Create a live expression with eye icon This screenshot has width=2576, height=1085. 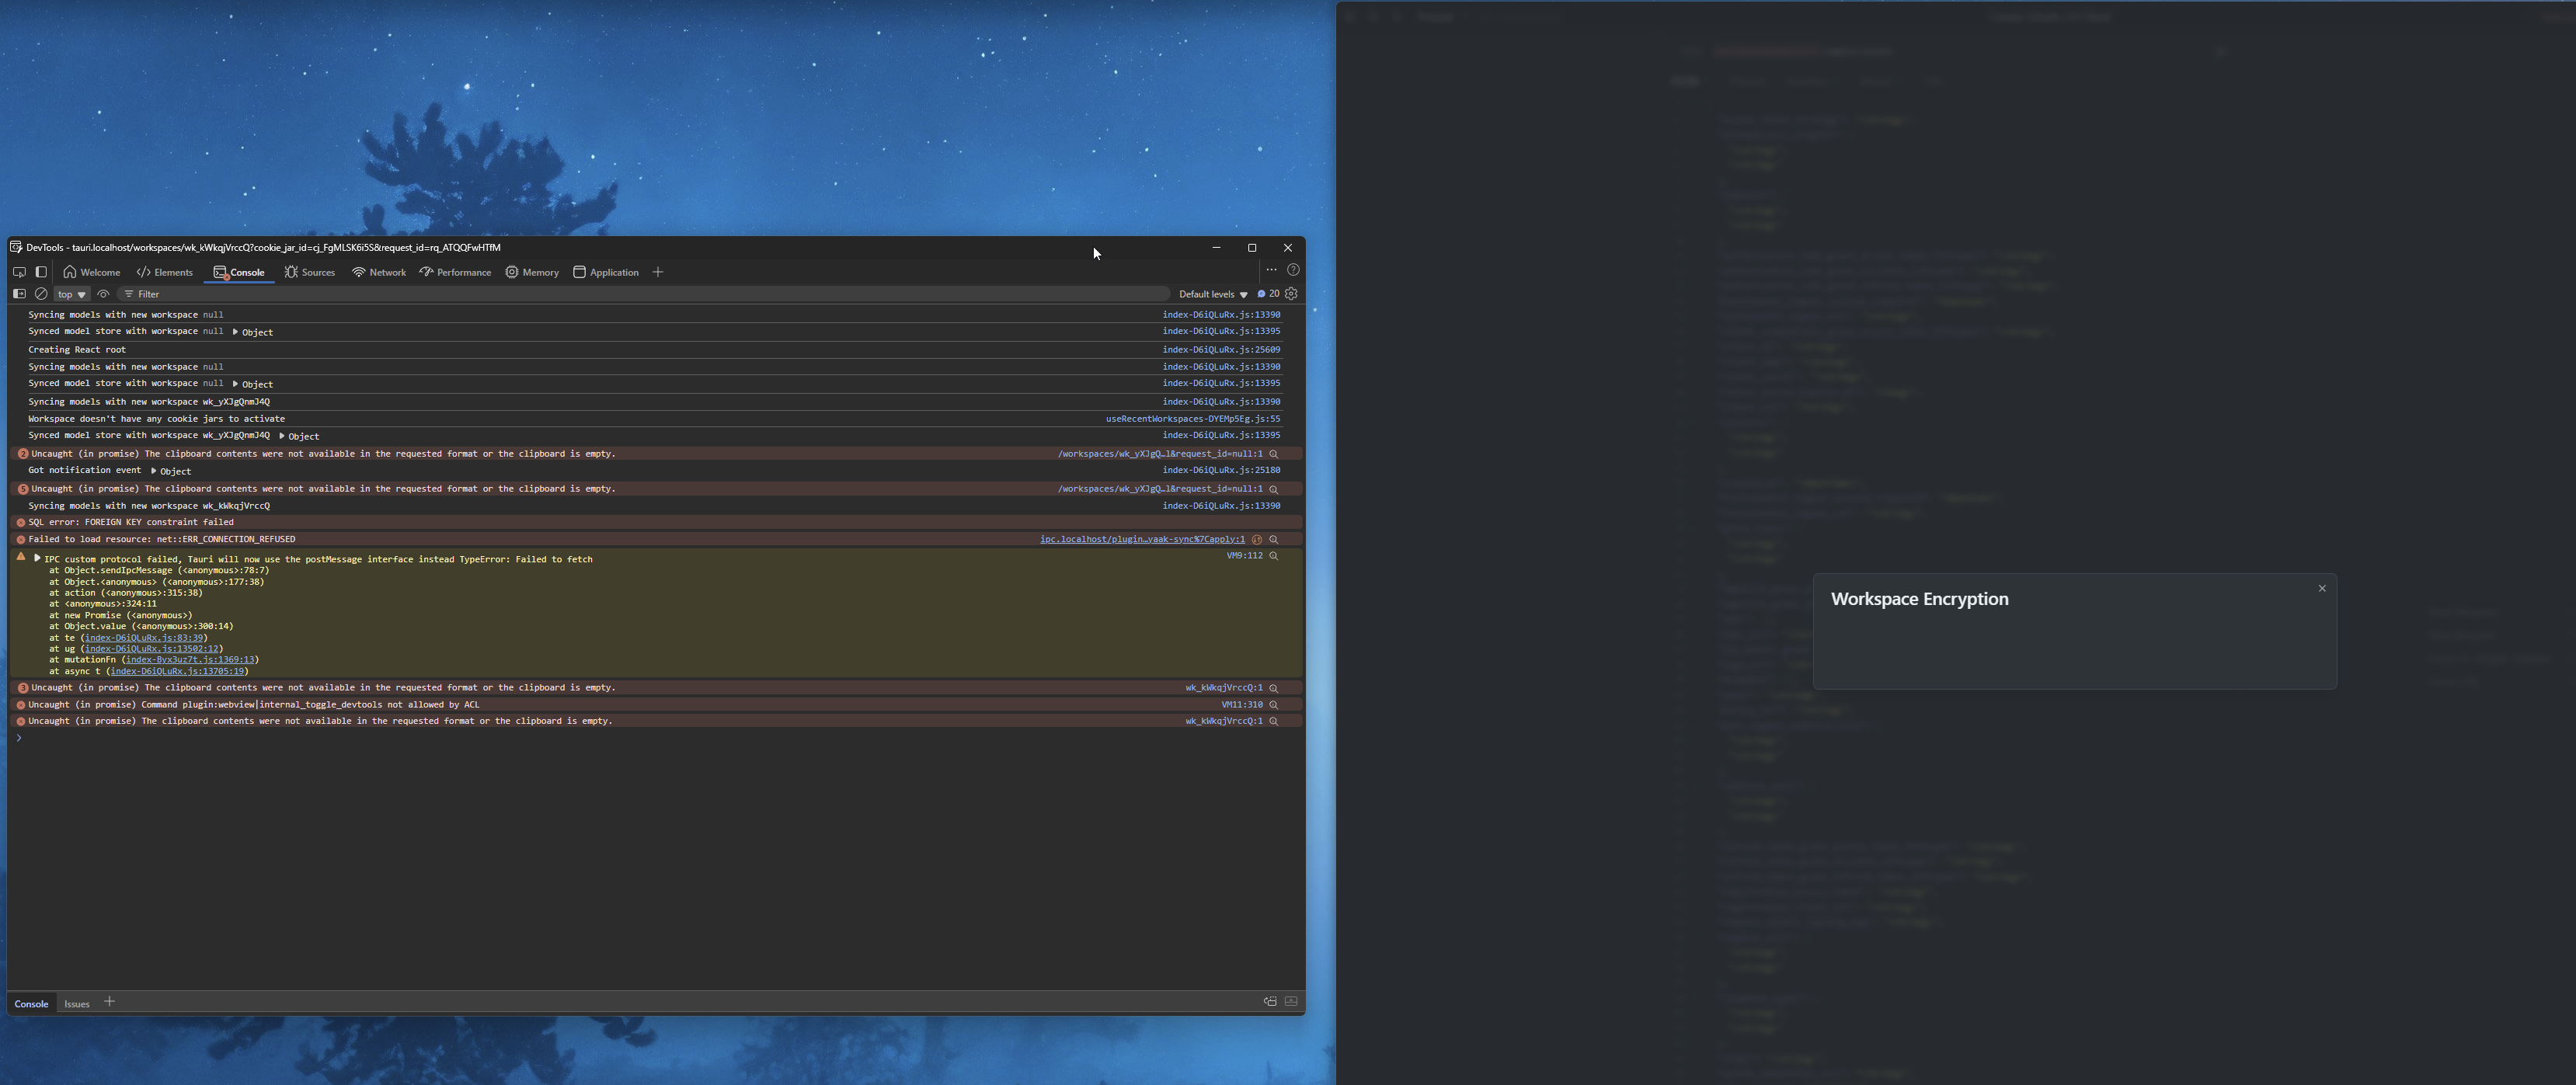[103, 294]
